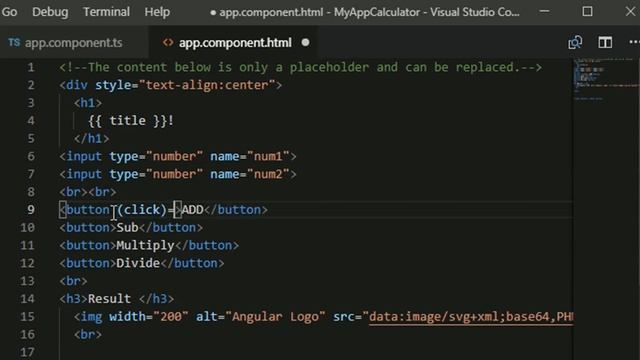The width and height of the screenshot is (640, 360).
Task: Click the {{ title }}! interpolation text
Action: click(131, 121)
